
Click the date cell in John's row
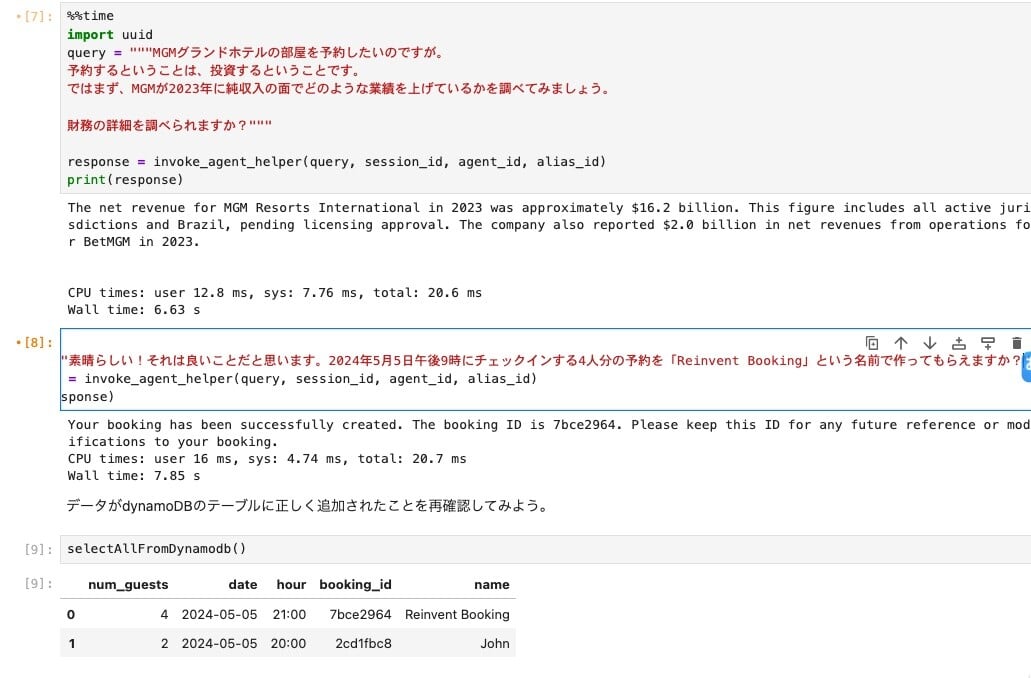tap(220, 643)
